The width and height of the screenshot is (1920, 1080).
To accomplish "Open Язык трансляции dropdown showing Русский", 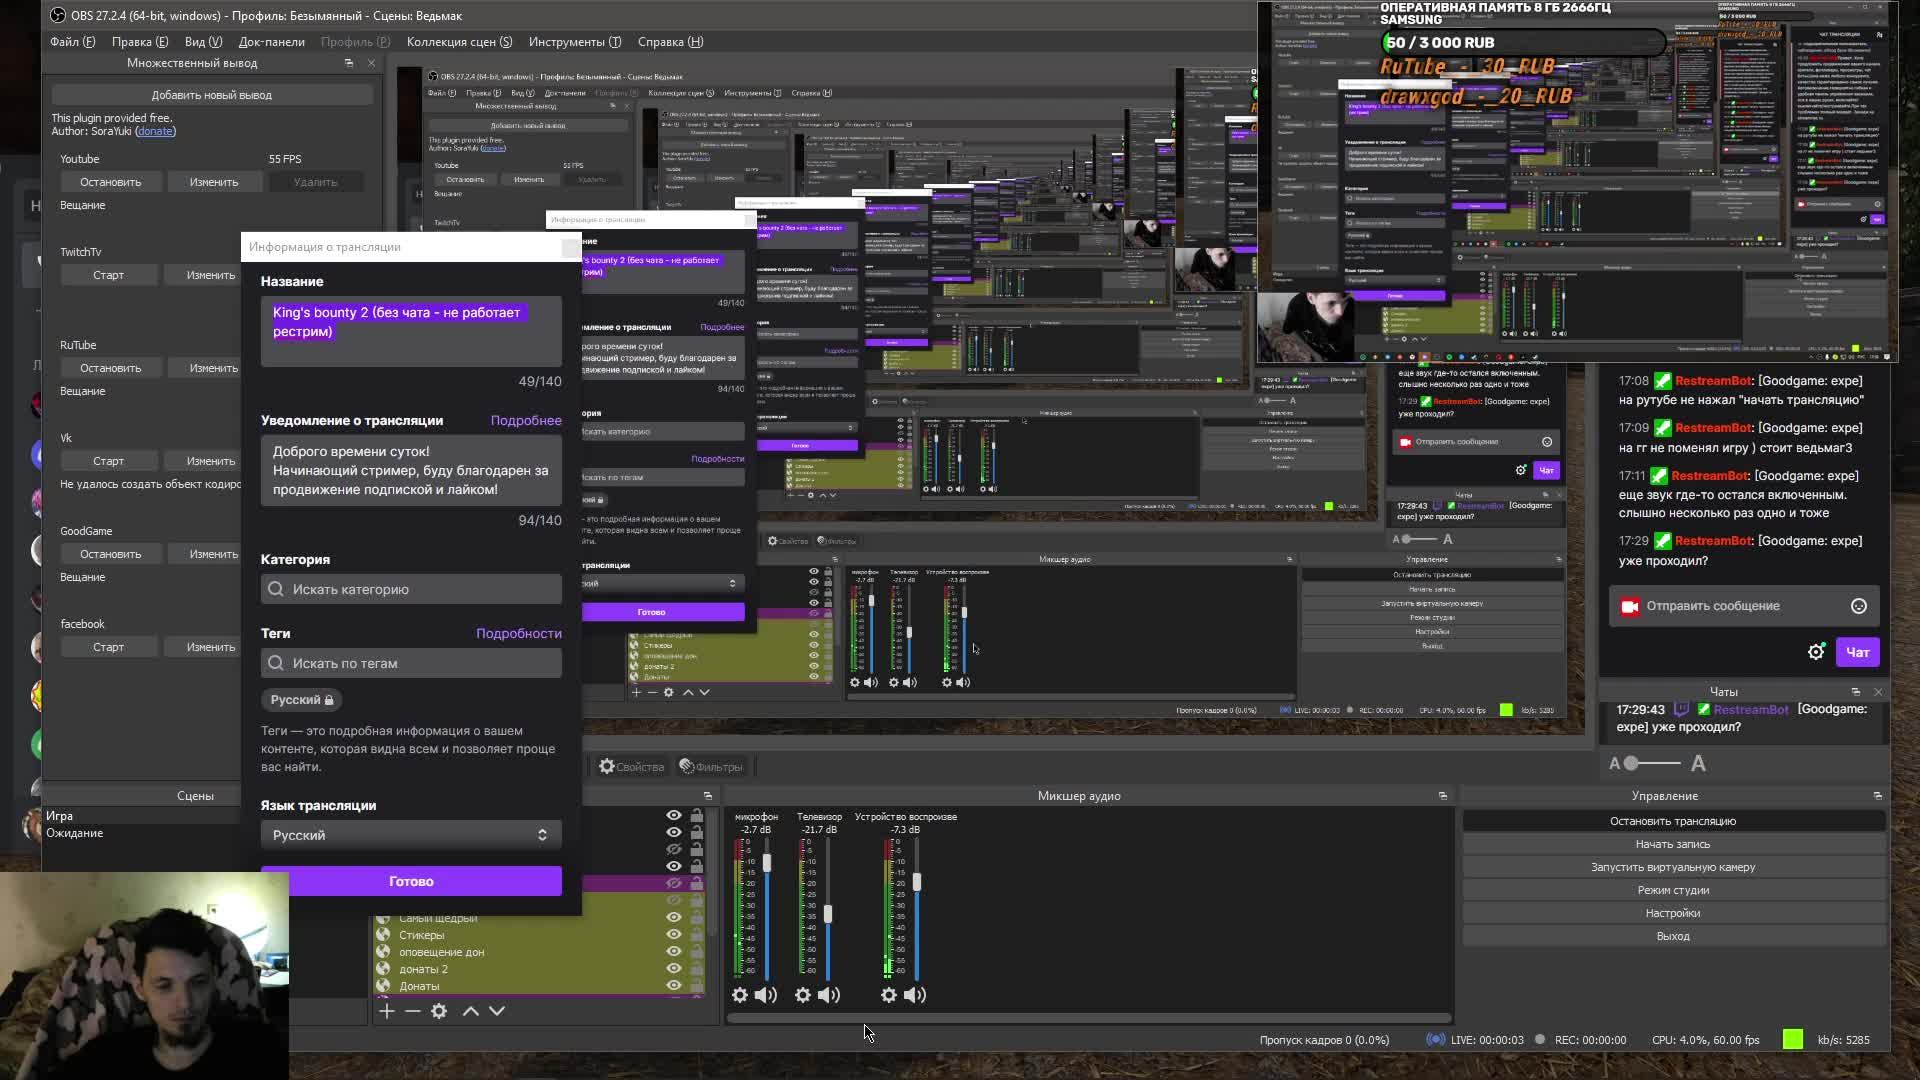I will [x=411, y=835].
